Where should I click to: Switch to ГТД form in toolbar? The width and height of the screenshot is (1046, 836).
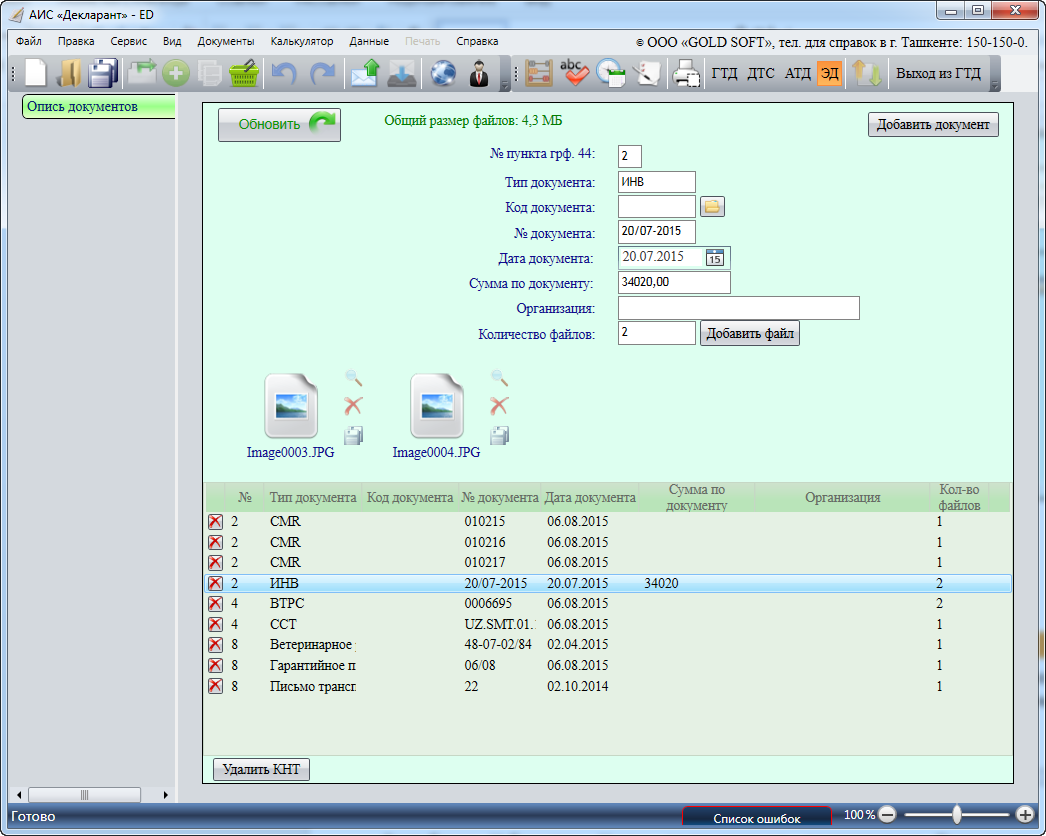(724, 73)
